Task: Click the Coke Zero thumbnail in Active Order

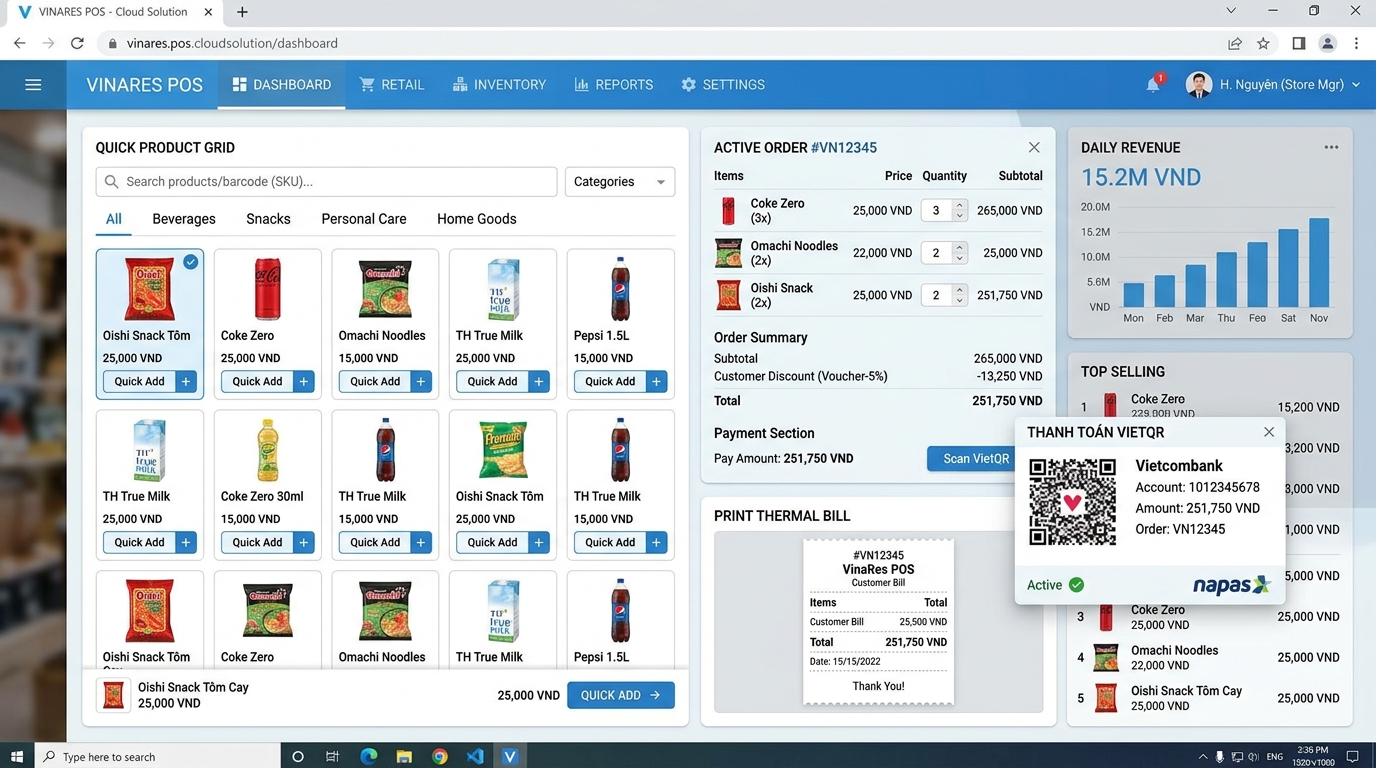Action: [x=728, y=210]
